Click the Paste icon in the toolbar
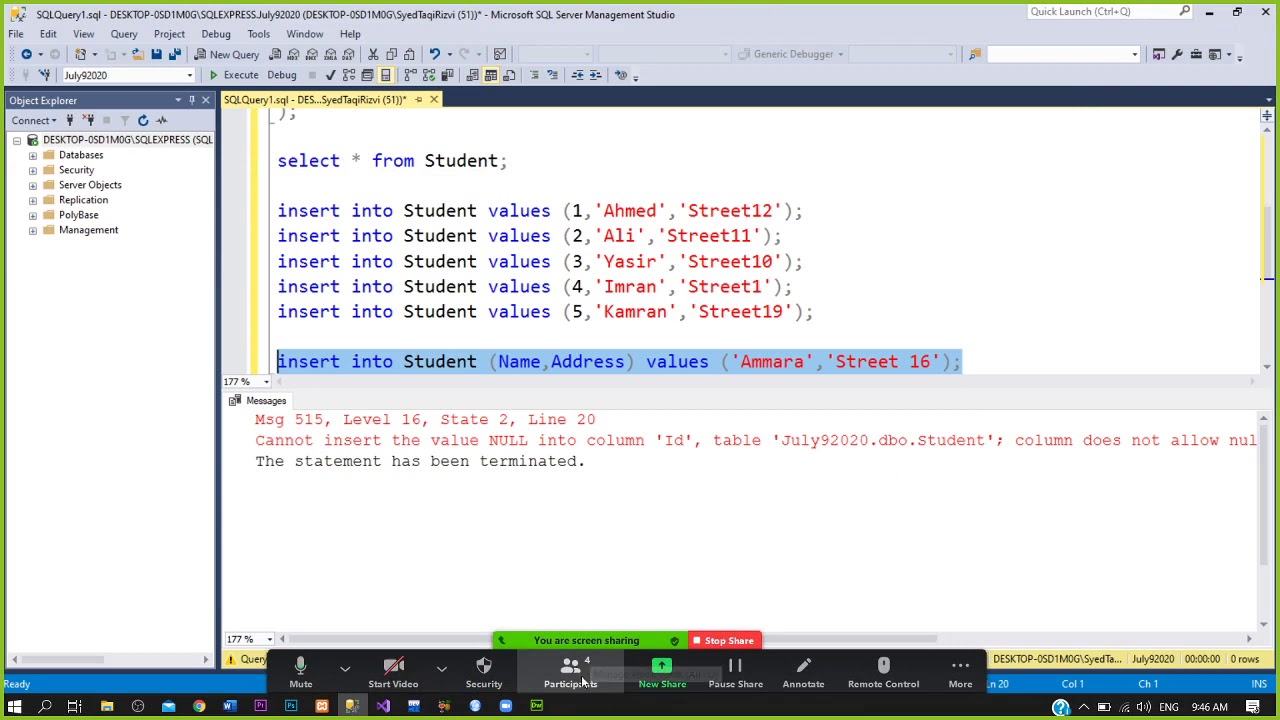 coord(411,54)
